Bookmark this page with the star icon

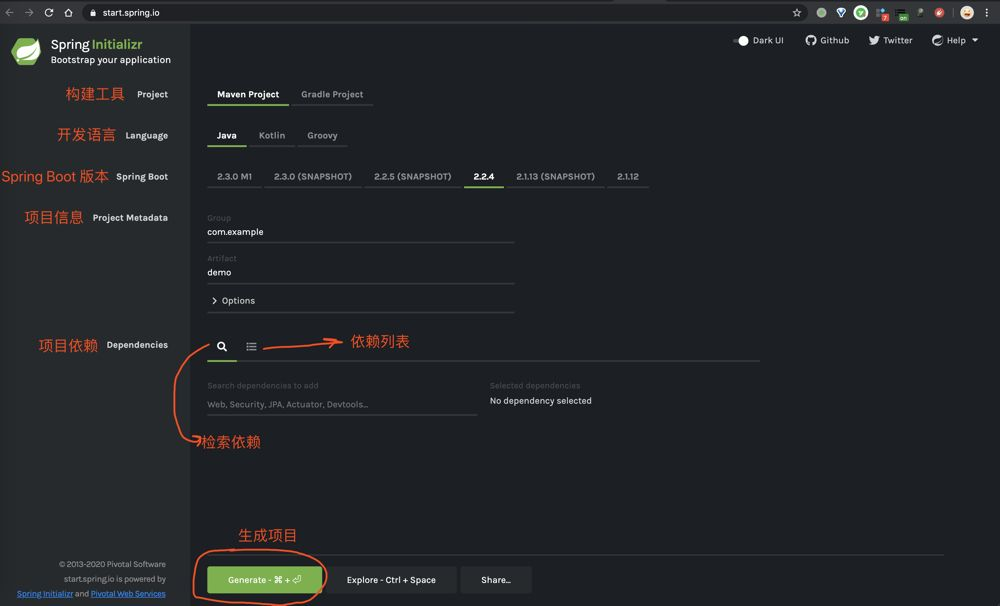coord(797,13)
